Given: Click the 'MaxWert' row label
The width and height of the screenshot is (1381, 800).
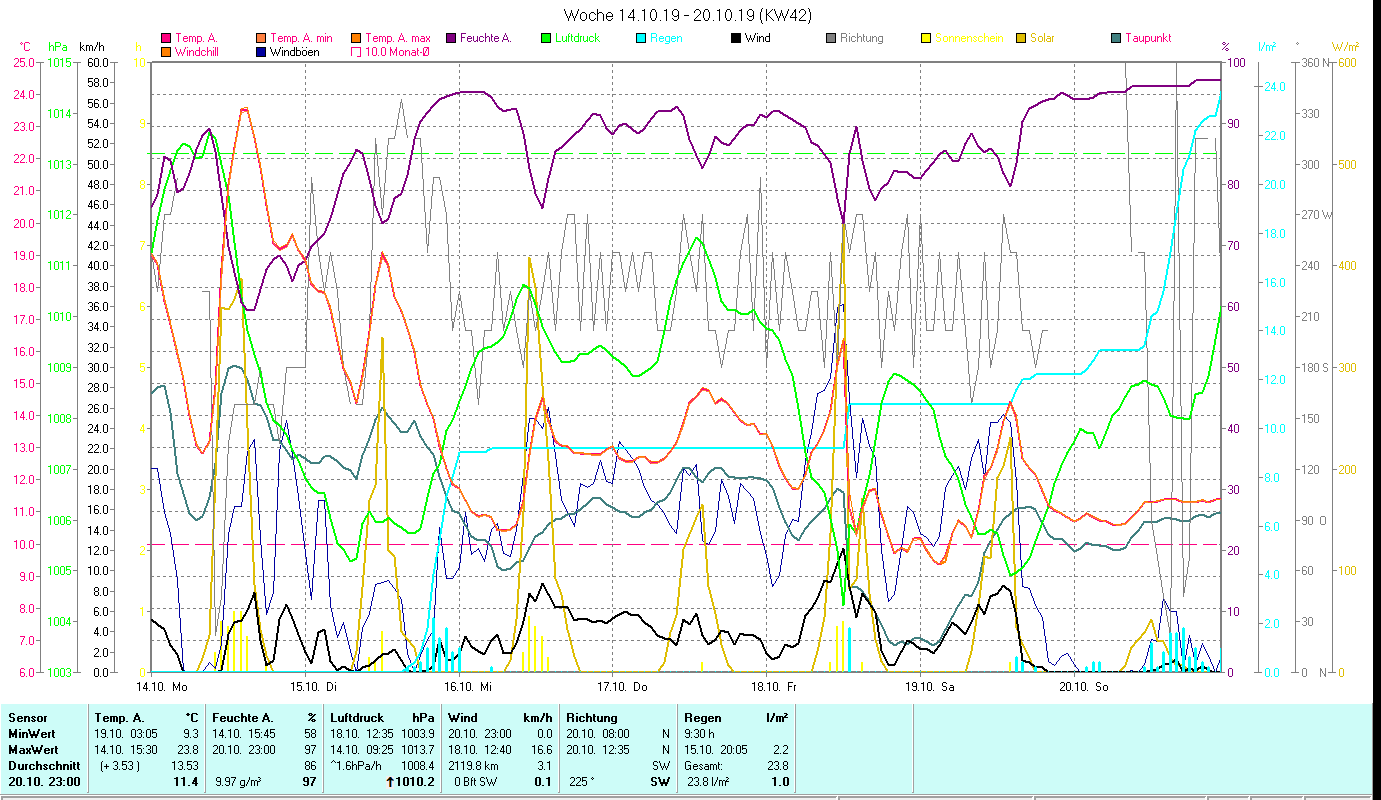Looking at the screenshot, I should pos(33,749).
